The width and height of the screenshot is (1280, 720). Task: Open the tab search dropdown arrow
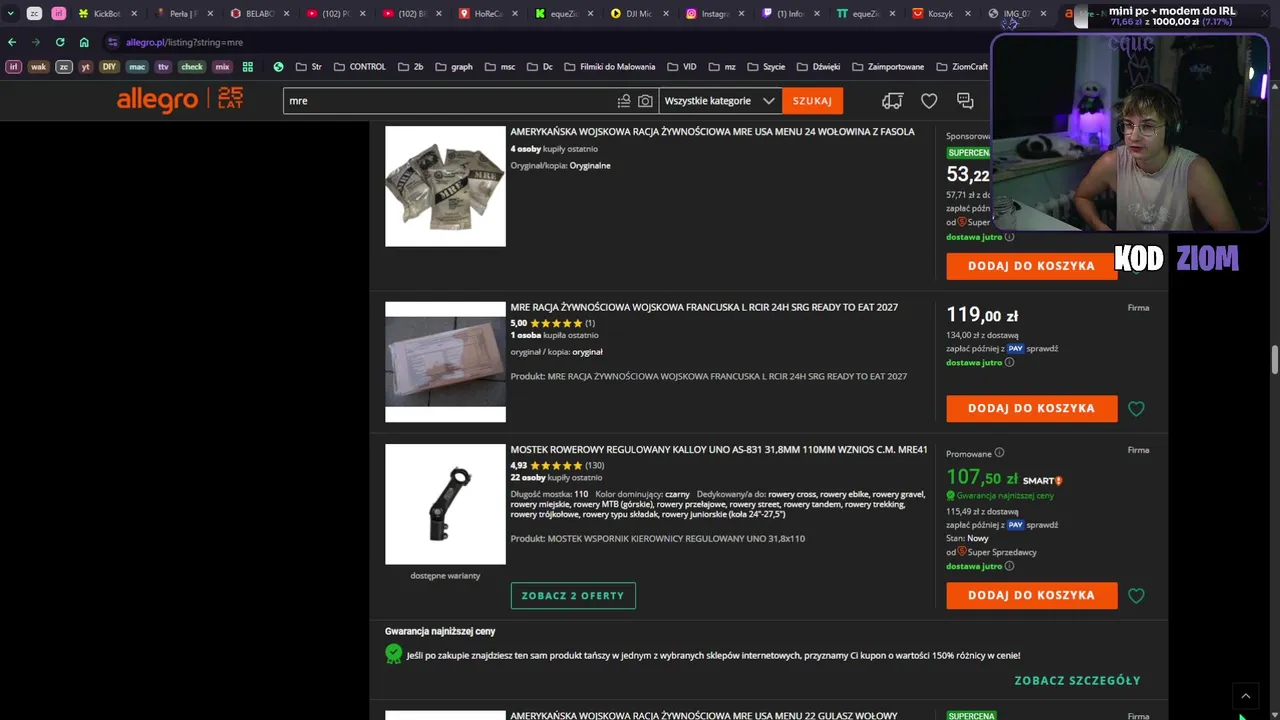coord(10,14)
